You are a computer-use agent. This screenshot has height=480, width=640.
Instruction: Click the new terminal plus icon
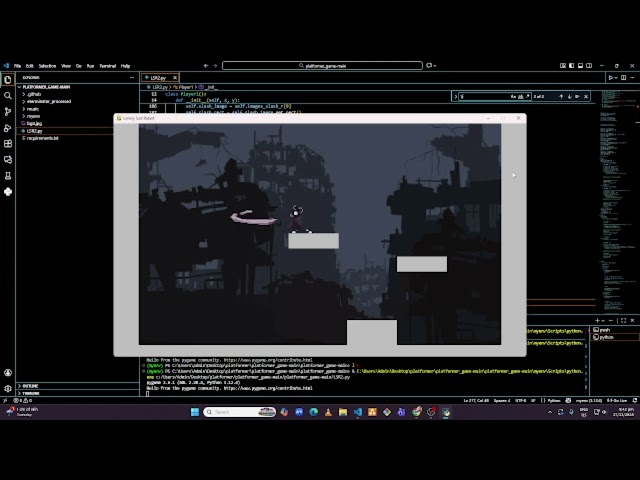(x=597, y=321)
